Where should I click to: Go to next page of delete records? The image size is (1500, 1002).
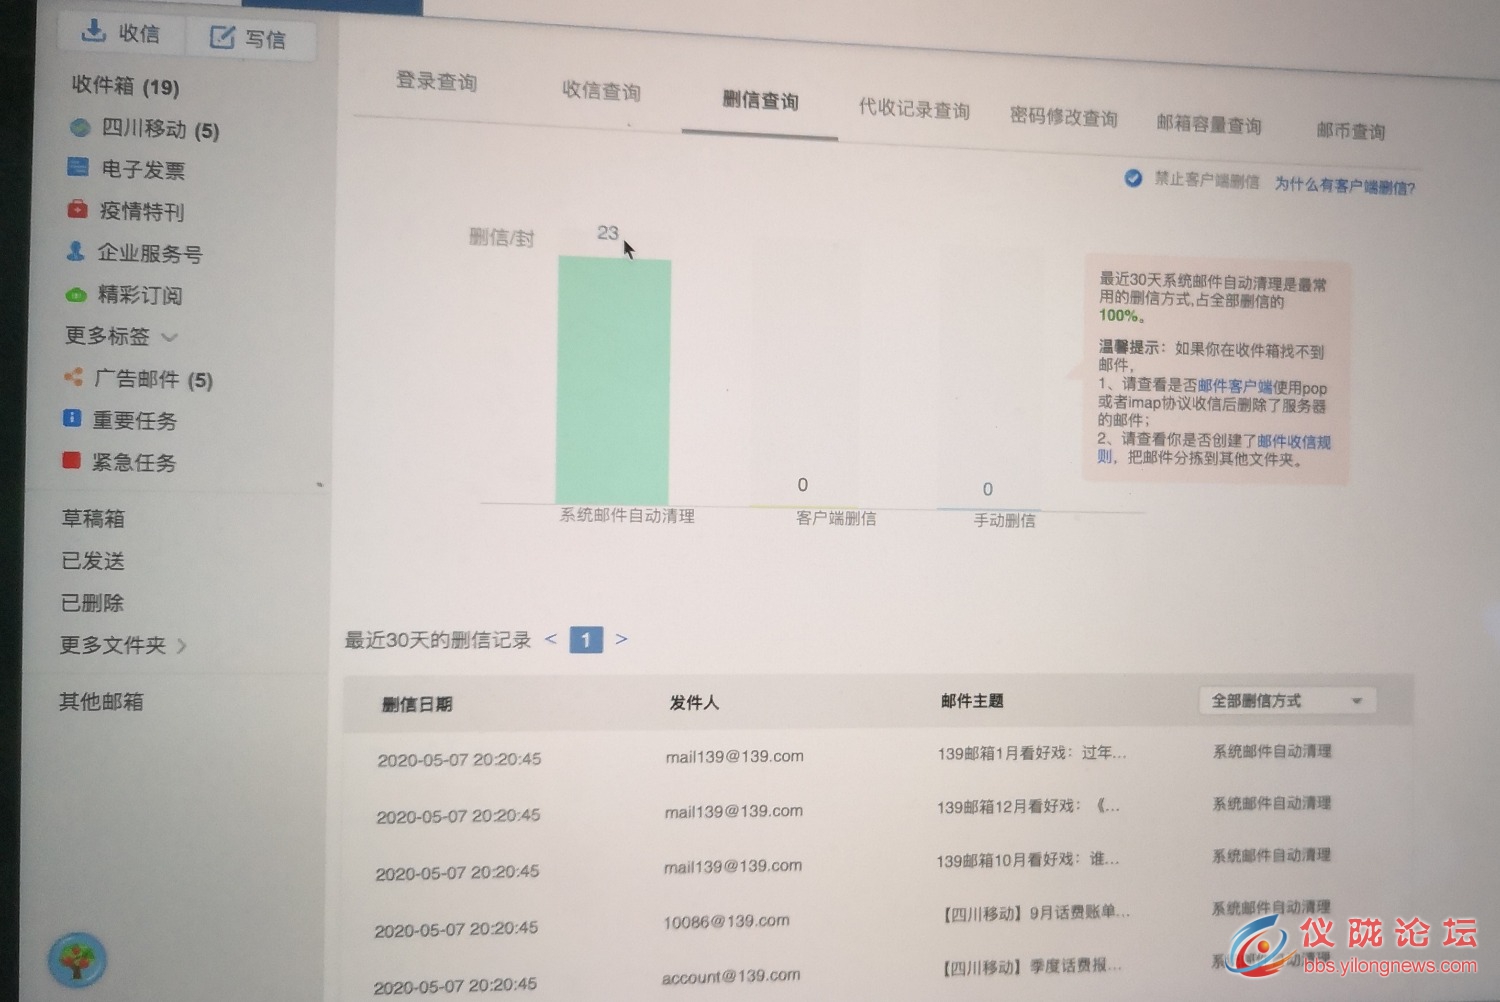[621, 639]
